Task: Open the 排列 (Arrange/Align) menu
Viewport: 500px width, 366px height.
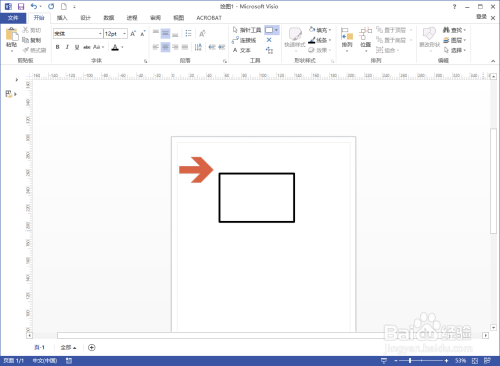Action: pyautogui.click(x=347, y=40)
